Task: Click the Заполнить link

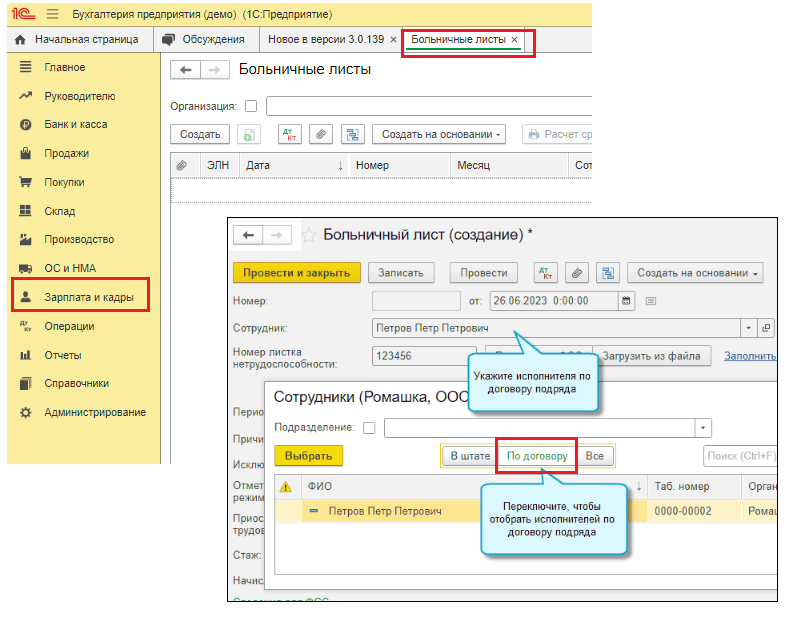Action: pyautogui.click(x=750, y=356)
